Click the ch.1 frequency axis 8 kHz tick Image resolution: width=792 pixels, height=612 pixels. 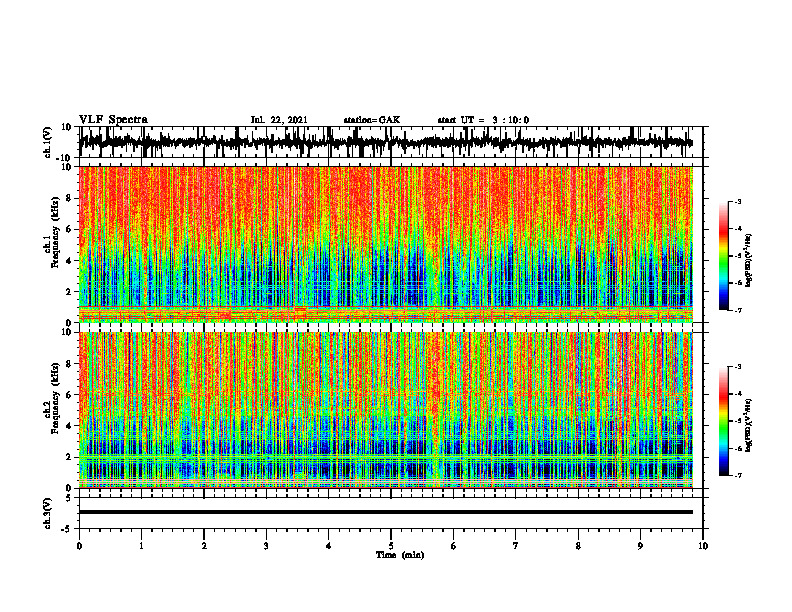click(x=70, y=198)
